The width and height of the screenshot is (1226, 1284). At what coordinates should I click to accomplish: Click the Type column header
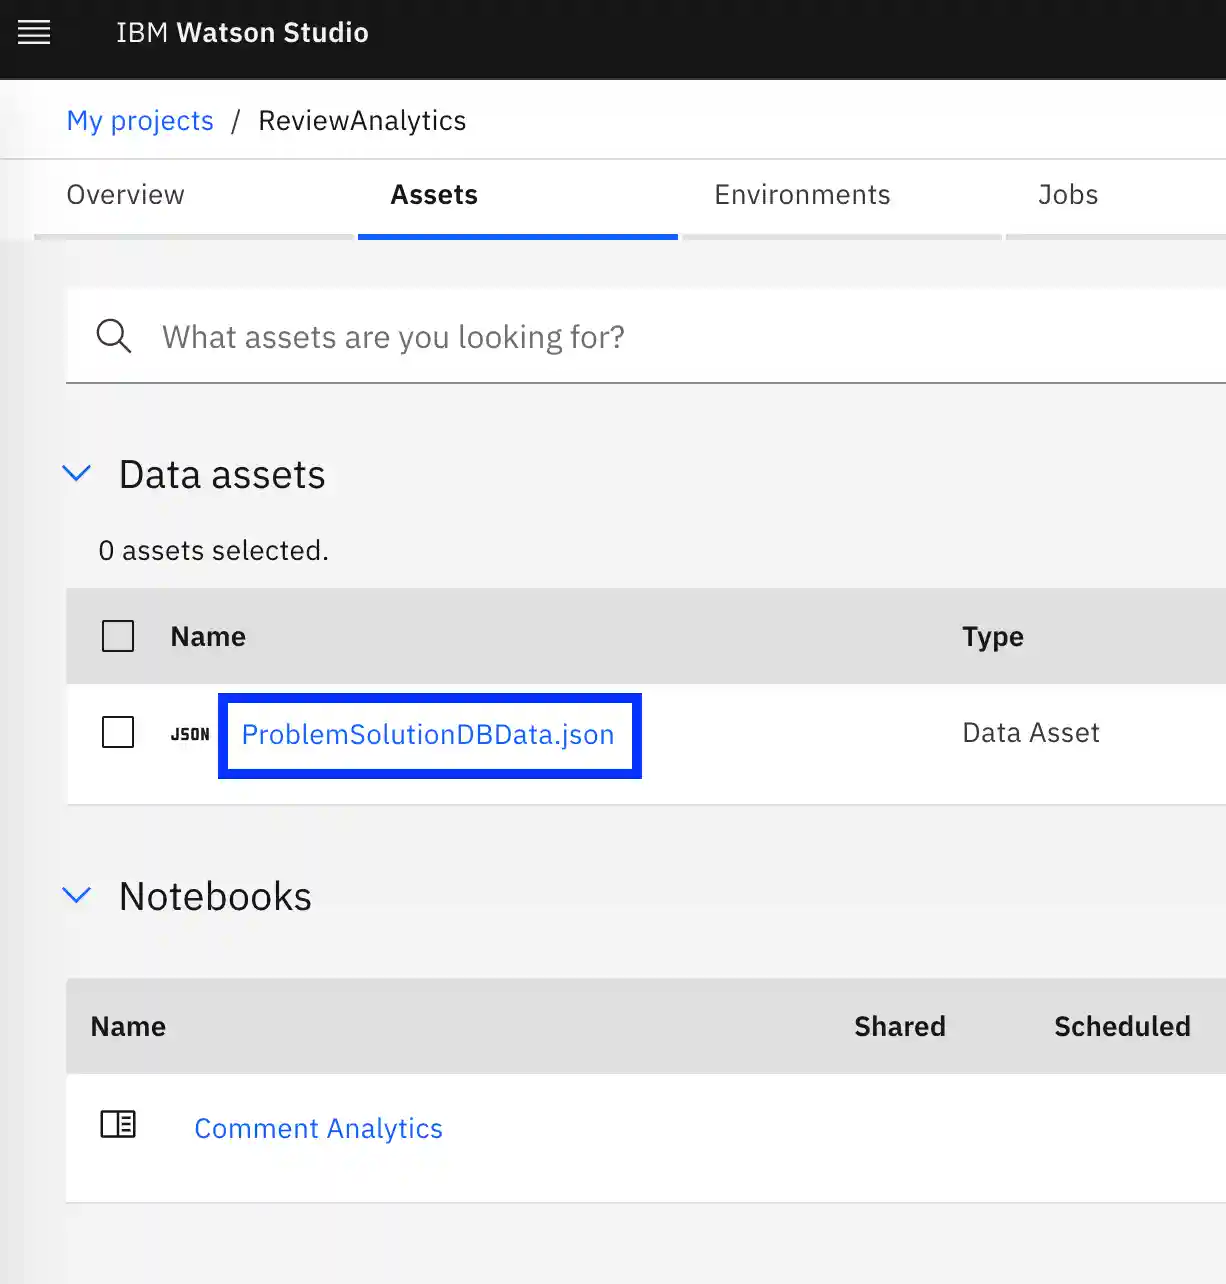(992, 637)
